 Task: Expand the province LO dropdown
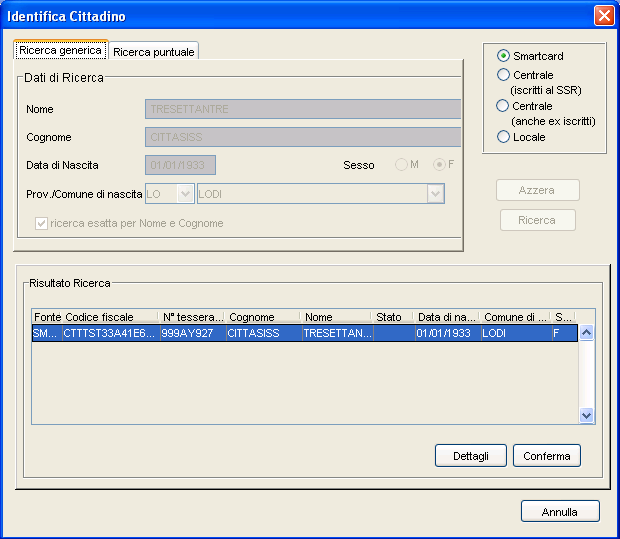pos(185,194)
